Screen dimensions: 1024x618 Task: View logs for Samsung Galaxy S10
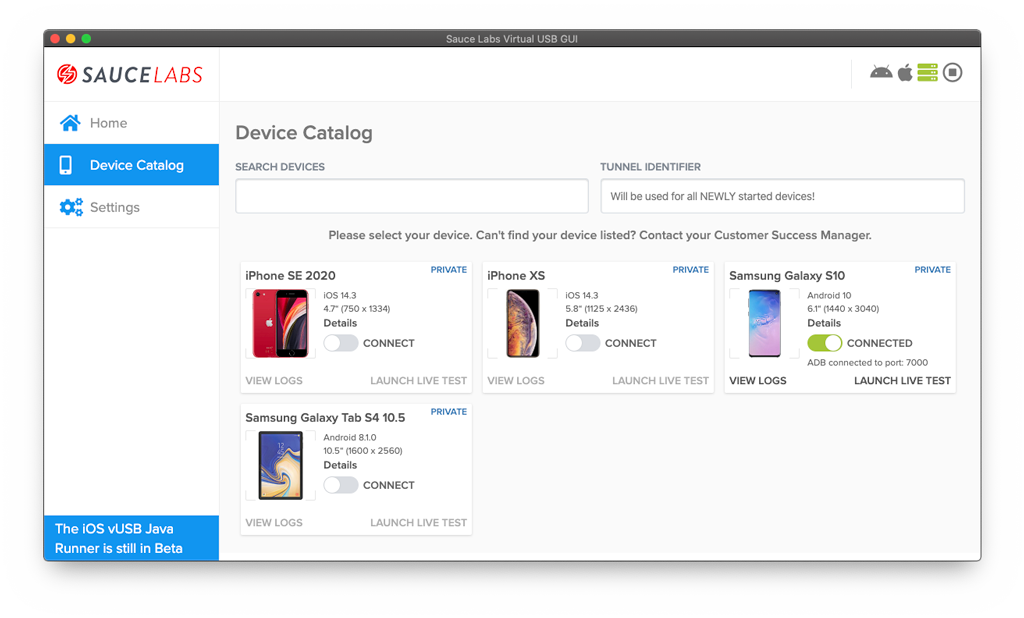coord(758,380)
